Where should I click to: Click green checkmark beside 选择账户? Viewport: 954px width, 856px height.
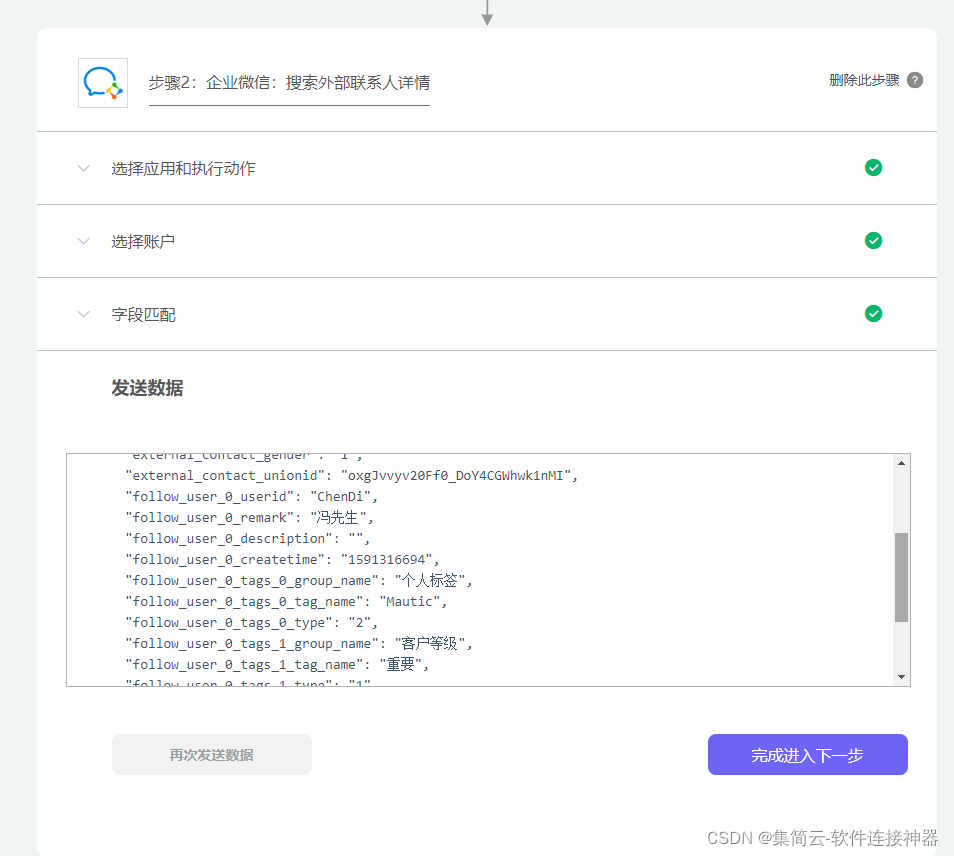pyautogui.click(x=873, y=240)
